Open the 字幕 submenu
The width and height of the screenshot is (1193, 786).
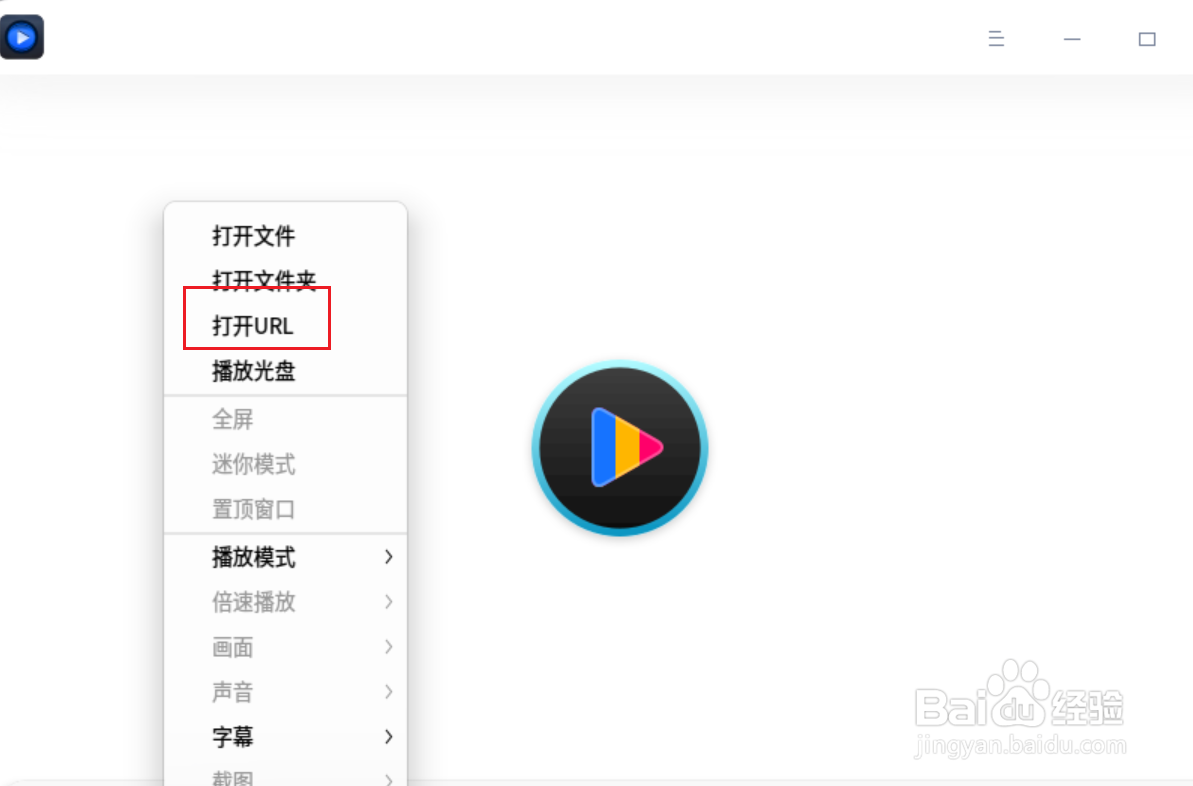pos(285,737)
